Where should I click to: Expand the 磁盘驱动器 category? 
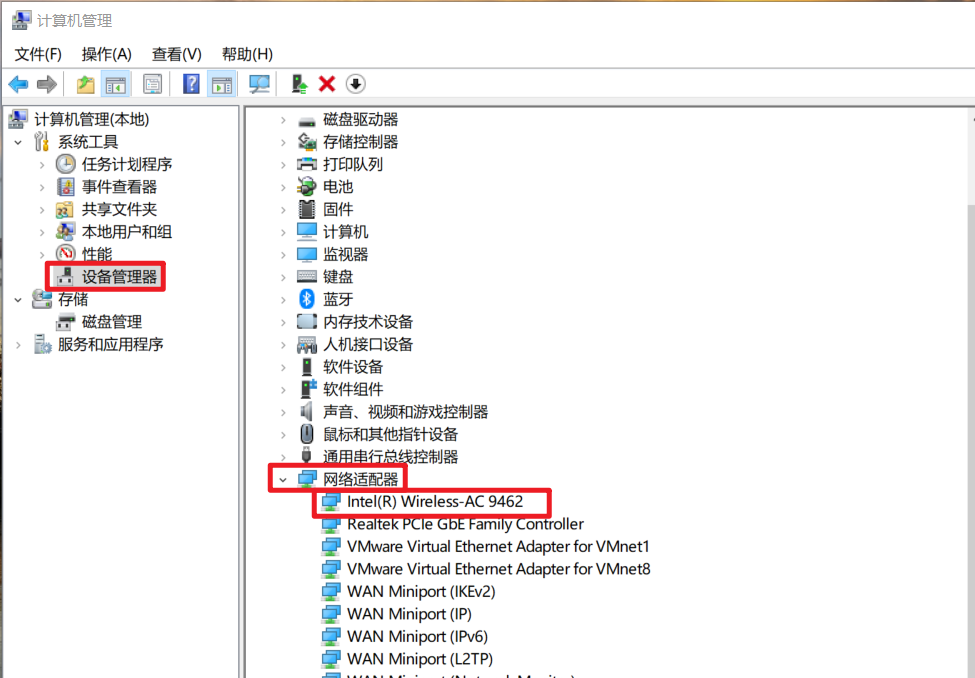[x=283, y=120]
